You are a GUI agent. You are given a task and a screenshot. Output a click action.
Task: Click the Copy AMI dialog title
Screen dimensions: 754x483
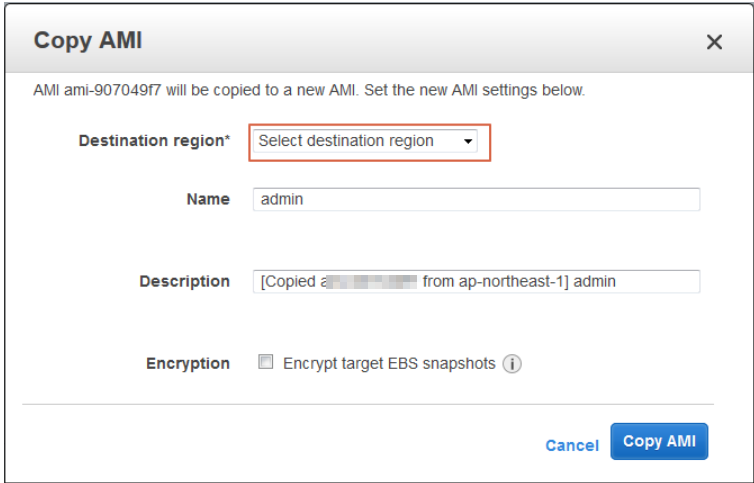88,40
